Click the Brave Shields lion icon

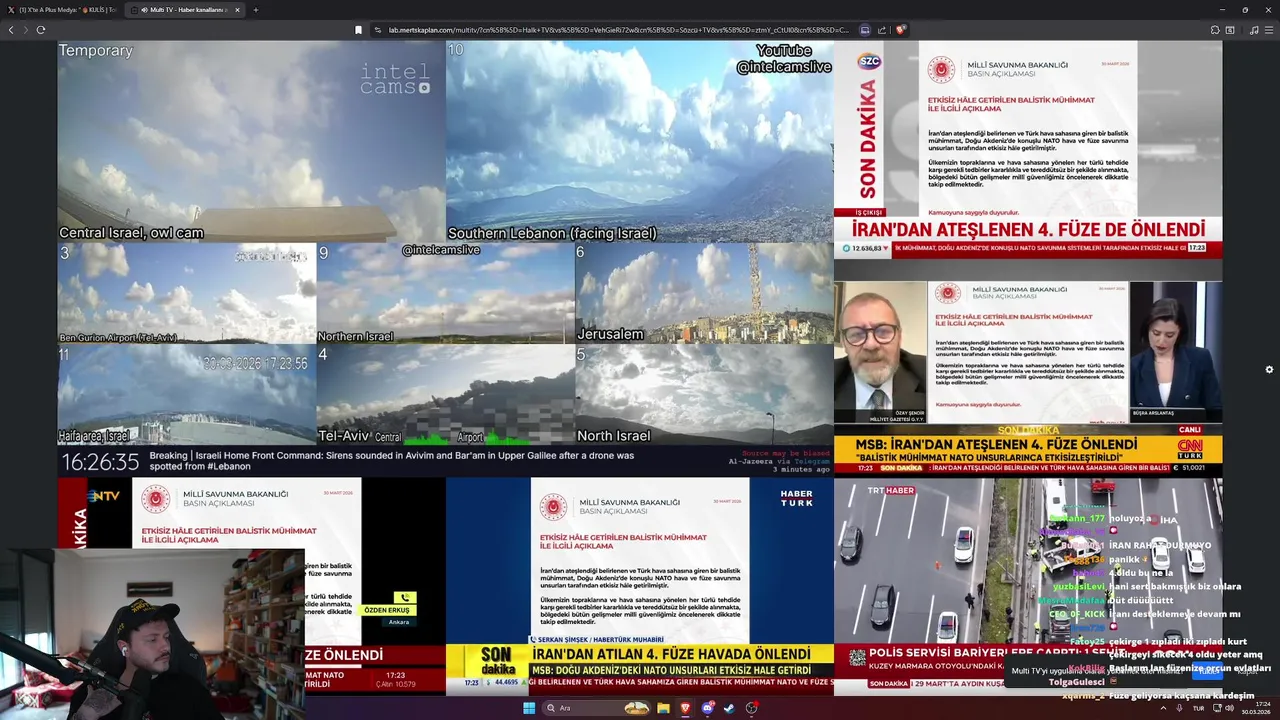(x=900, y=30)
